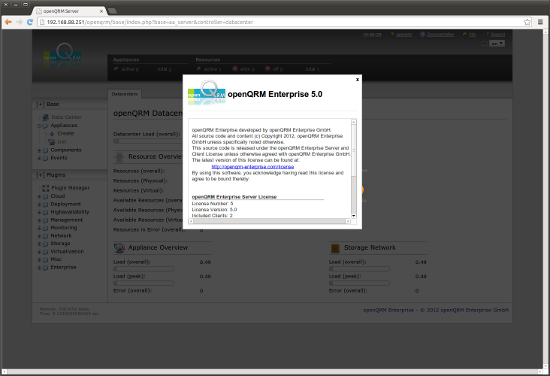Click the Data-Center tree icon

click(x=45, y=117)
